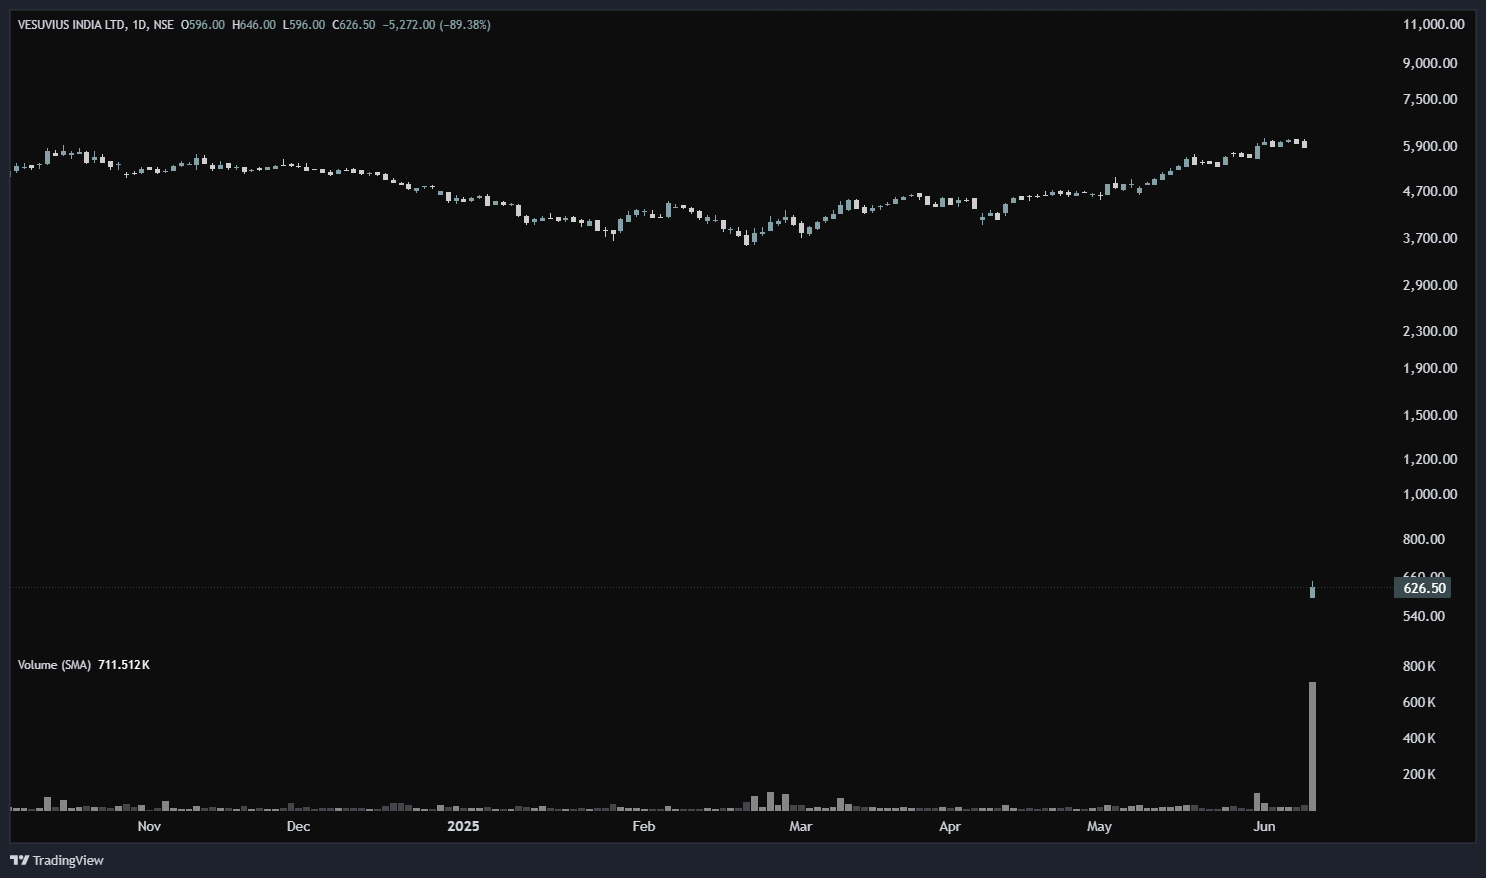The height and width of the screenshot is (878, 1486).
Task: Click the 600K volume axis label
Action: [x=1420, y=702]
